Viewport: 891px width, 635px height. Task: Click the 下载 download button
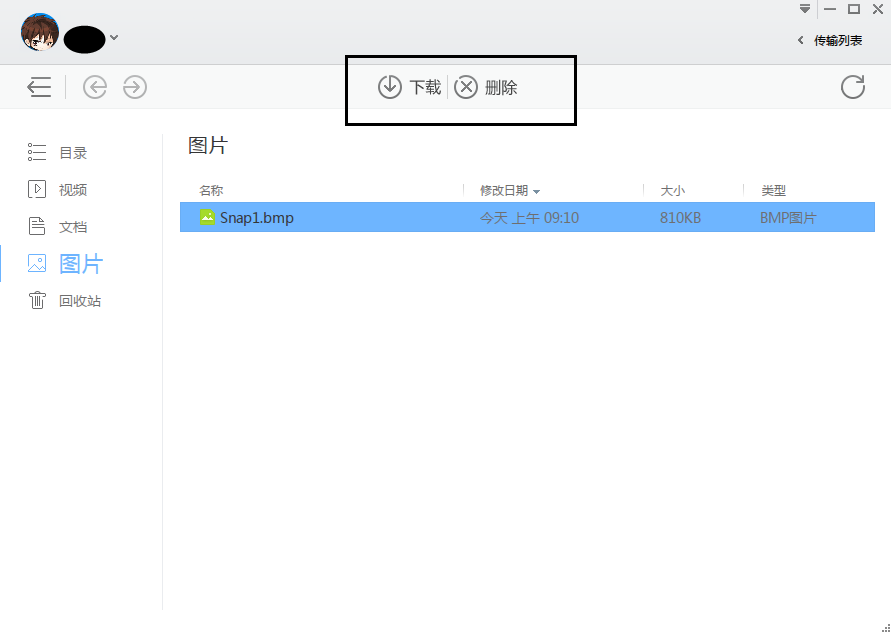410,87
